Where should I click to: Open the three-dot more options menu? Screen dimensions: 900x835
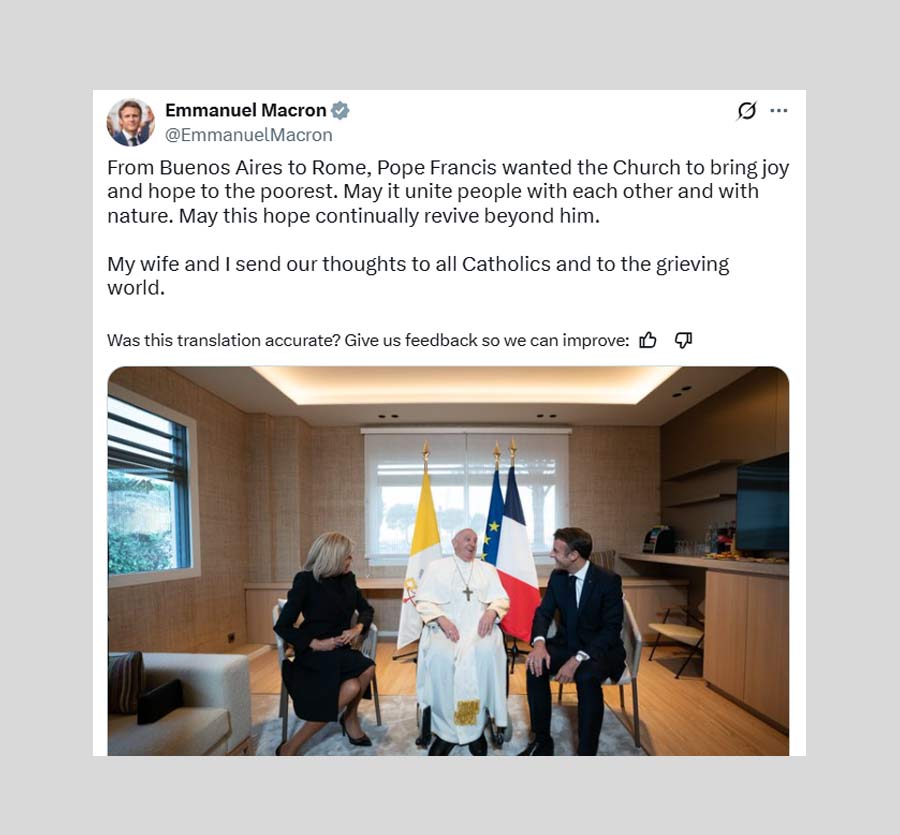point(778,110)
